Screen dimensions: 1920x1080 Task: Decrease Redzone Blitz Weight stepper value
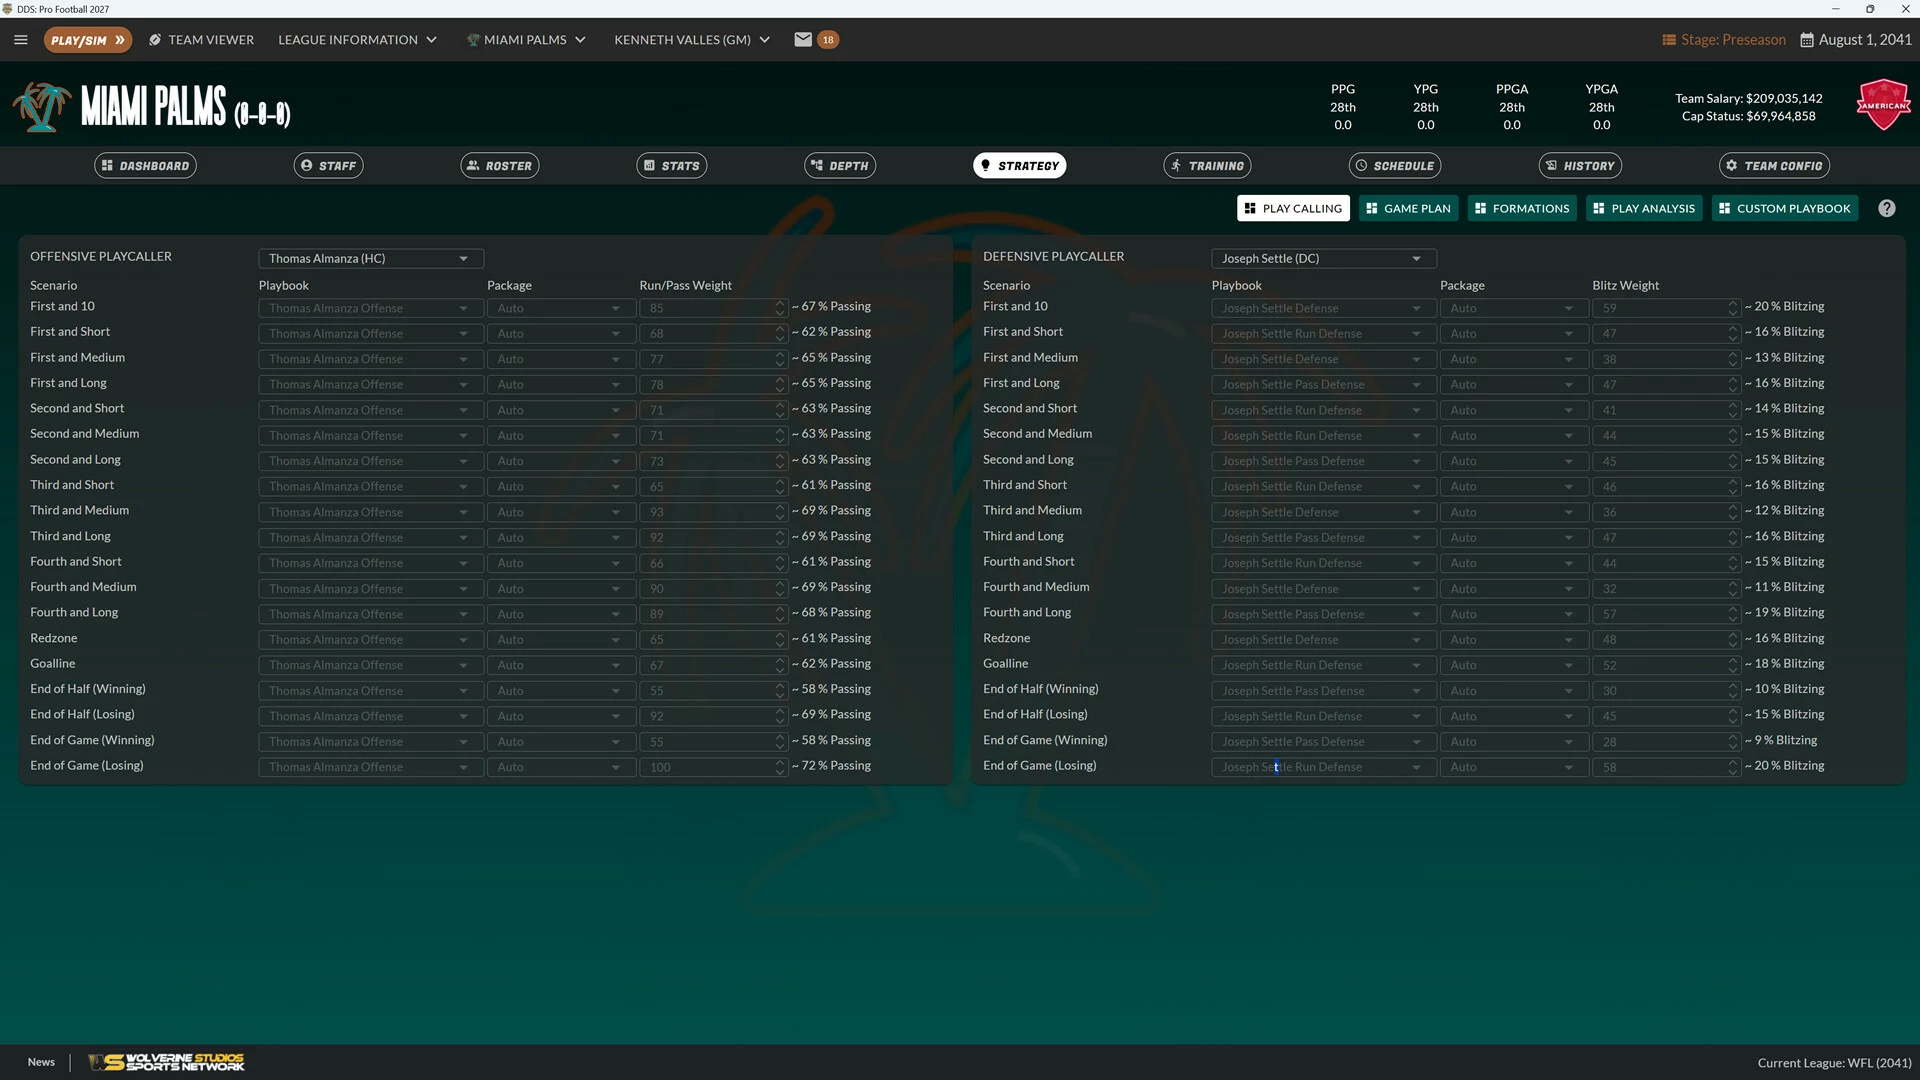(1733, 644)
